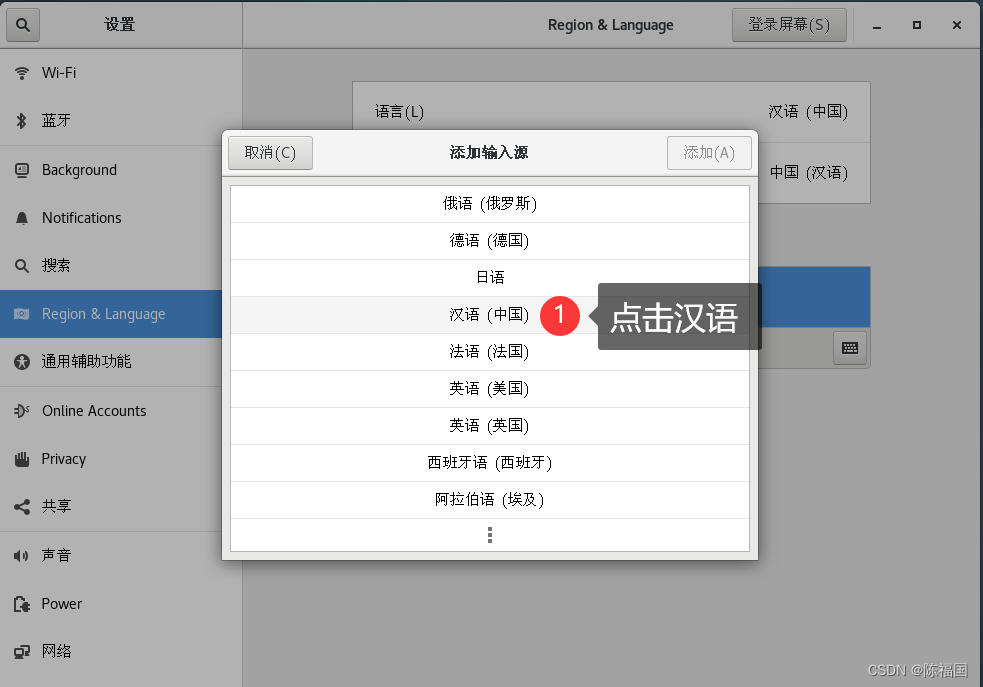
Task: Choose 汉语 (中国) in the list
Action: 490,315
